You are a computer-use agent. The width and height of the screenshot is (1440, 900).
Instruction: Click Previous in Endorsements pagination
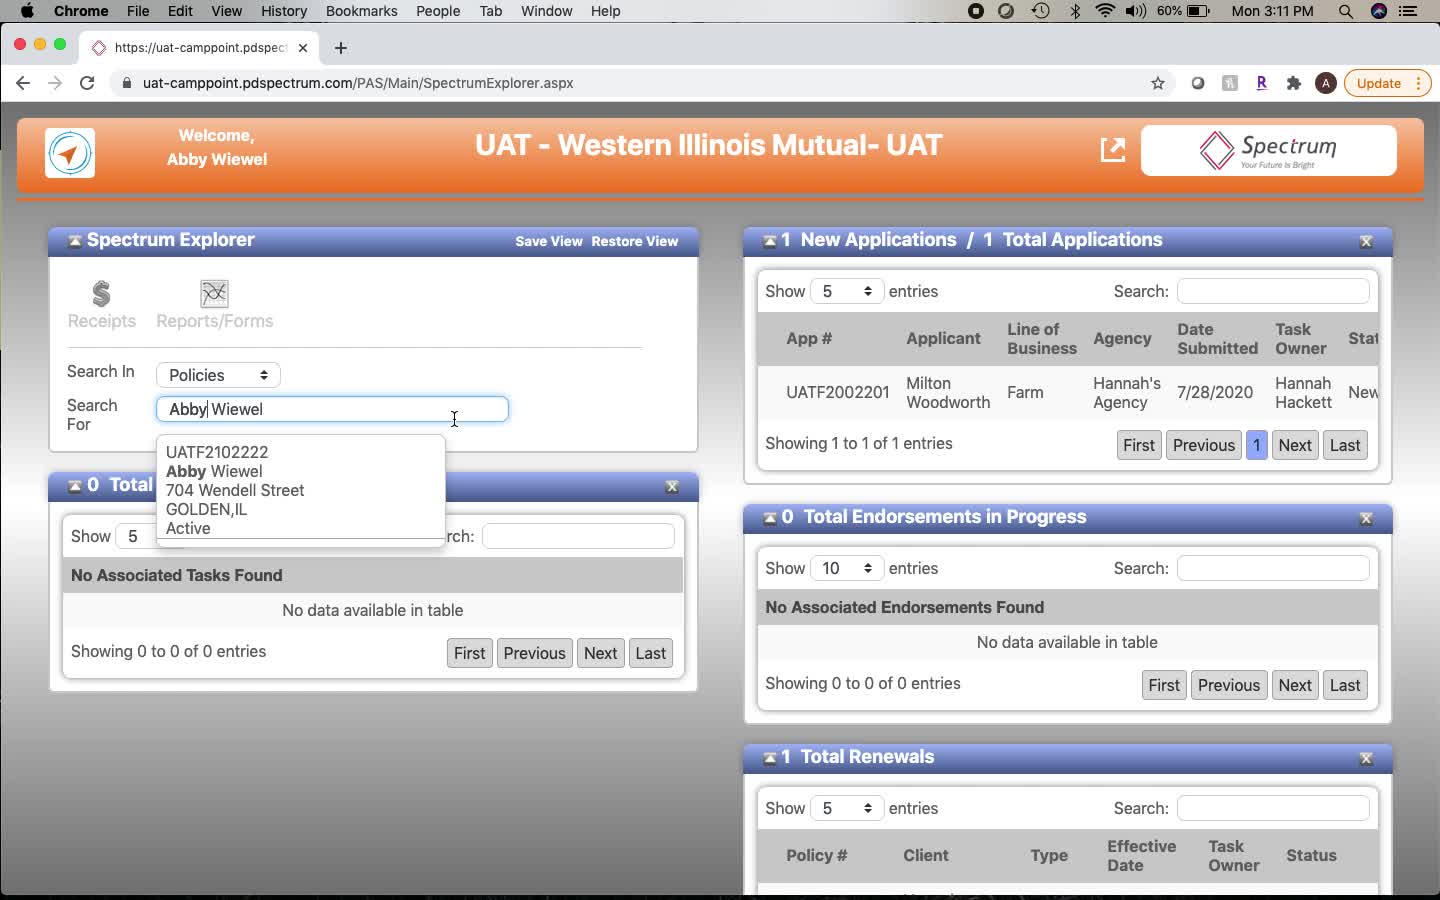1229,685
